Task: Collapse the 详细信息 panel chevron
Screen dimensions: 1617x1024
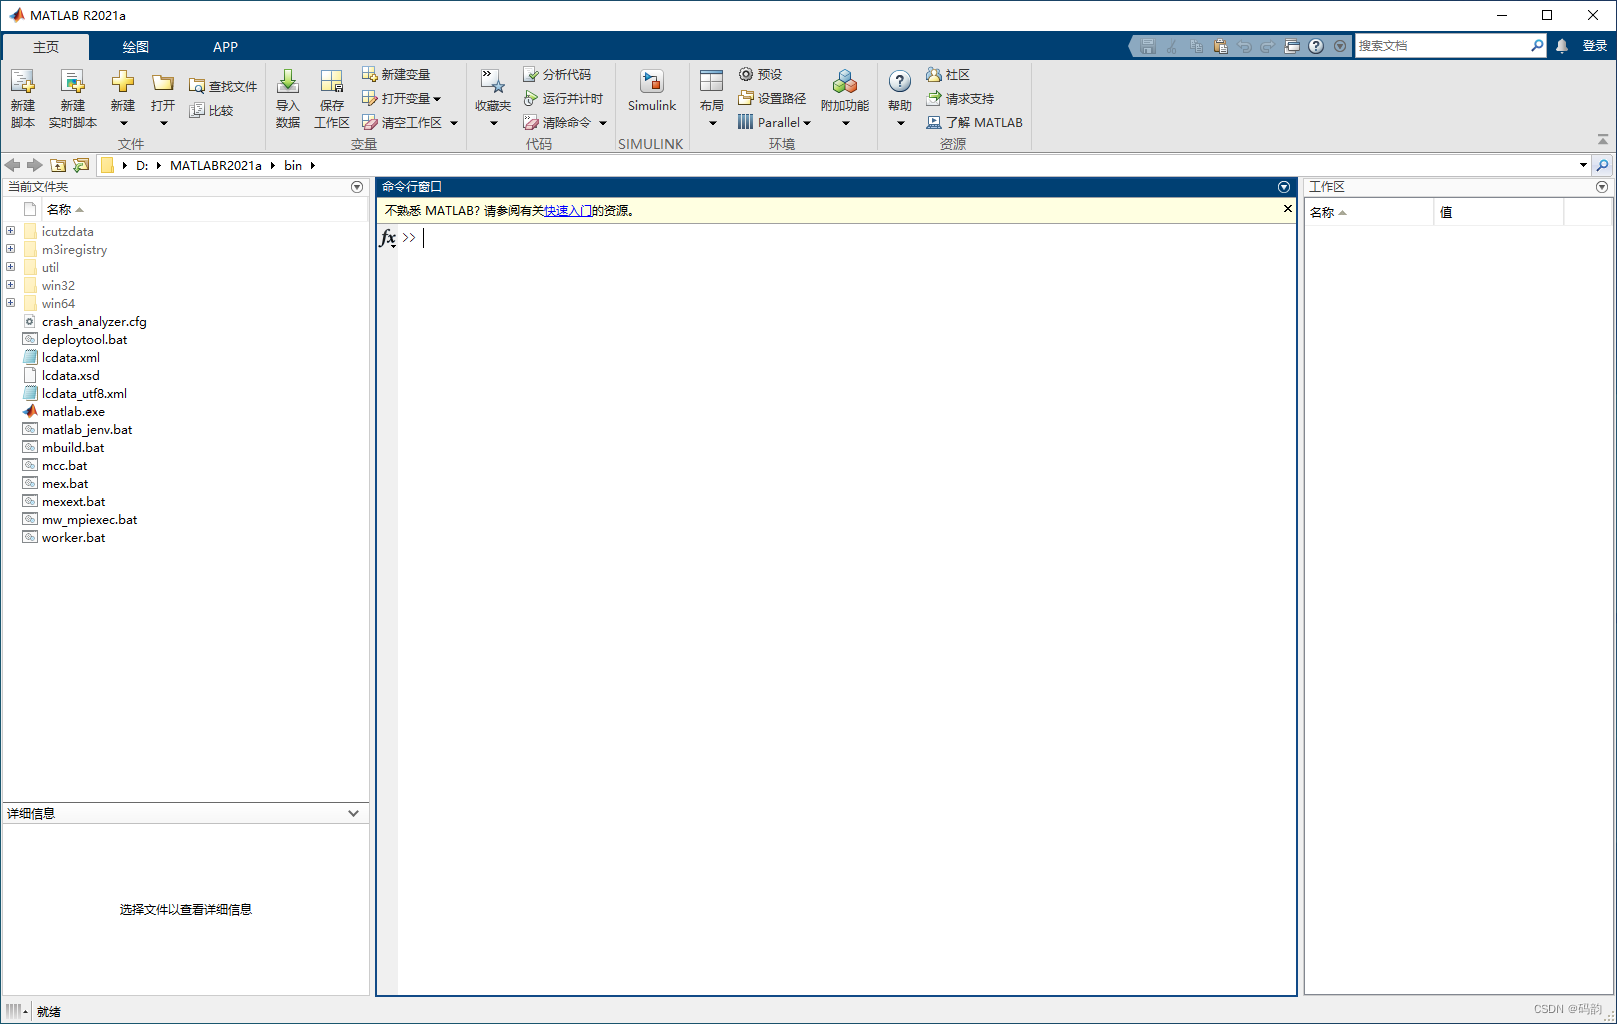Action: coord(353,813)
